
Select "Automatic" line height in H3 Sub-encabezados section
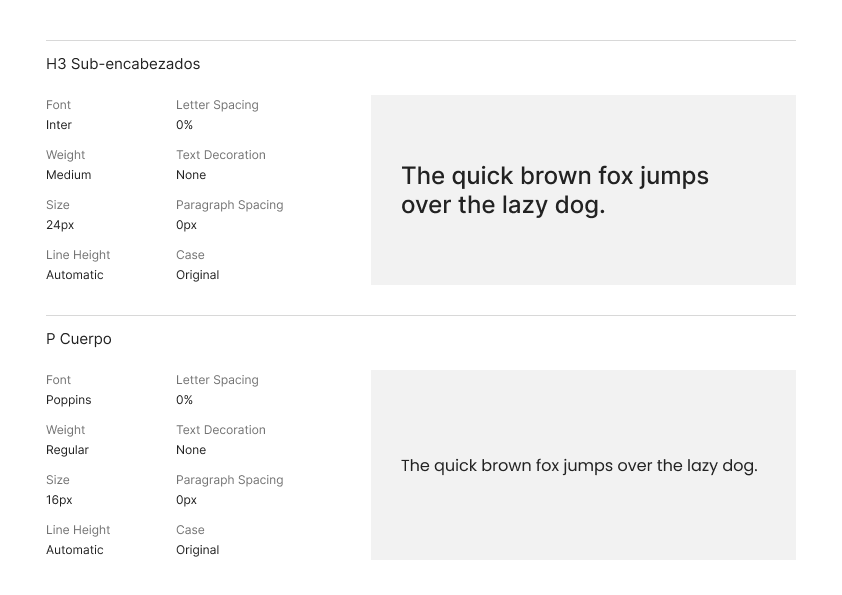(75, 275)
